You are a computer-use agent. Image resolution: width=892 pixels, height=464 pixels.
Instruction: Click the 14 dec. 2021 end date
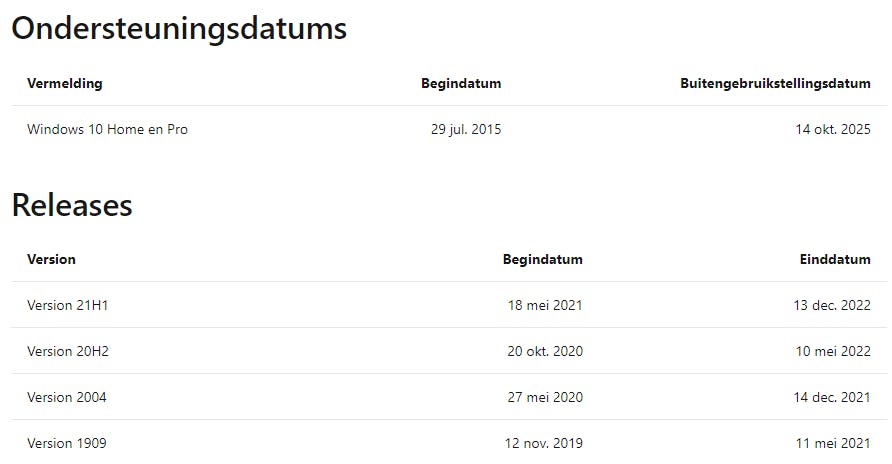click(830, 397)
